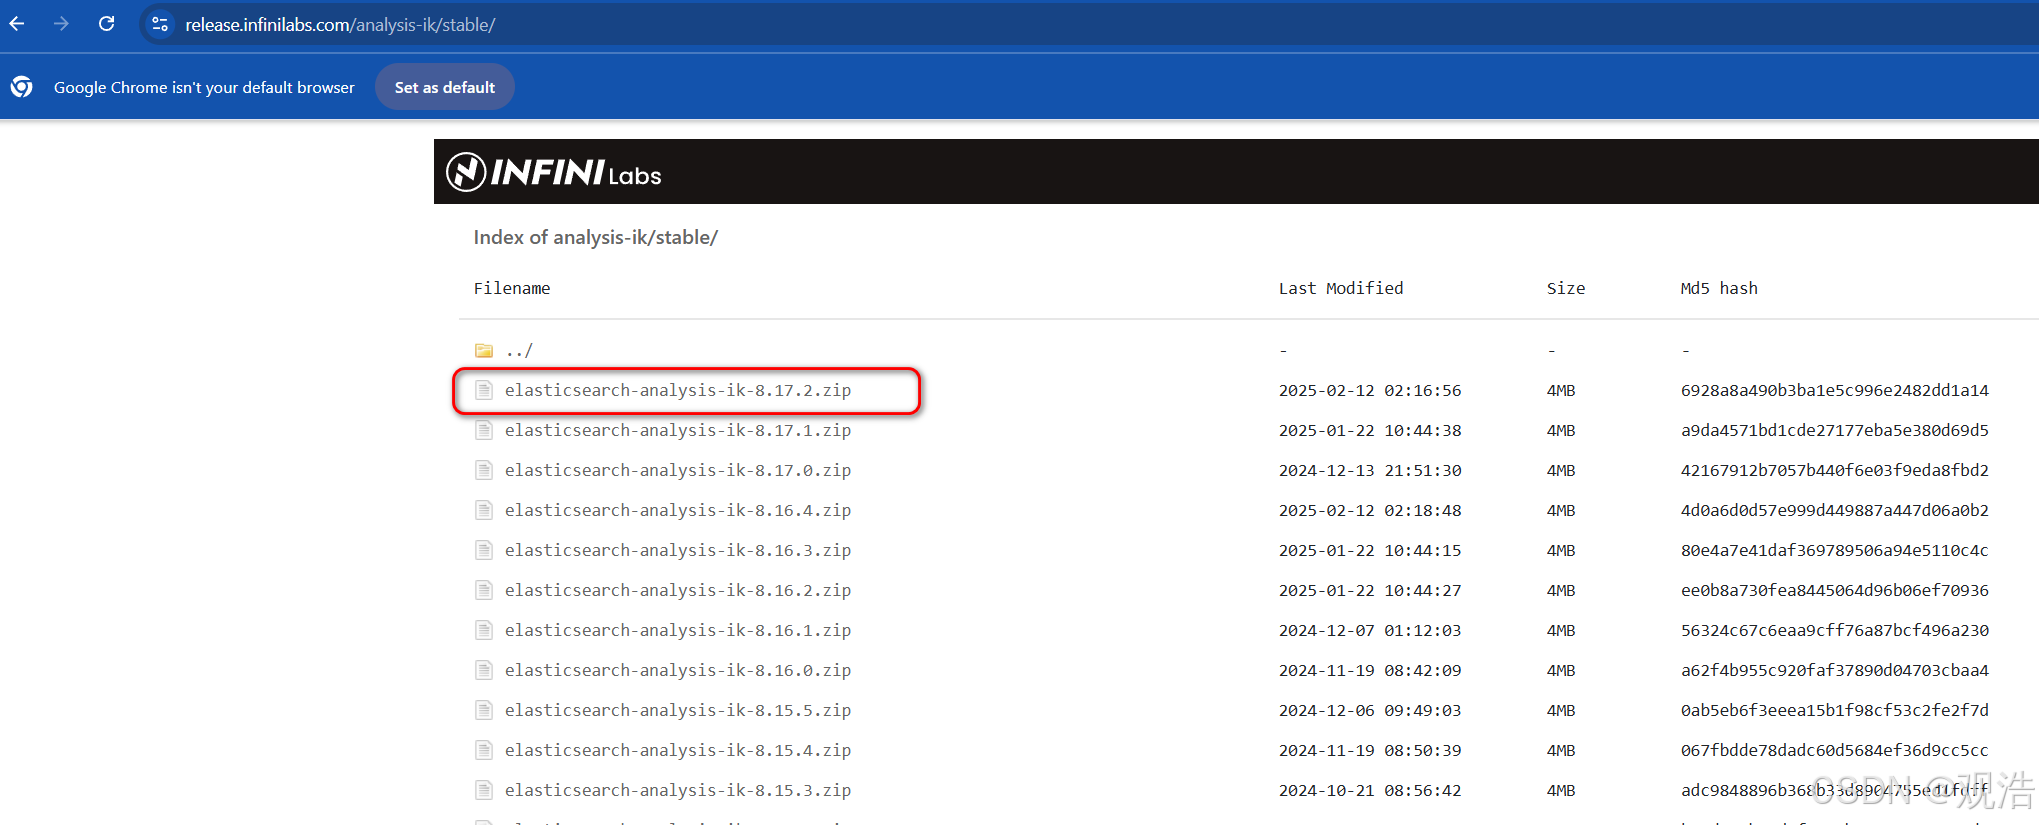2039x825 pixels.
Task: Select hash 6928a8a490b3ba1e5c996e2482dd1a14
Action: point(1835,390)
